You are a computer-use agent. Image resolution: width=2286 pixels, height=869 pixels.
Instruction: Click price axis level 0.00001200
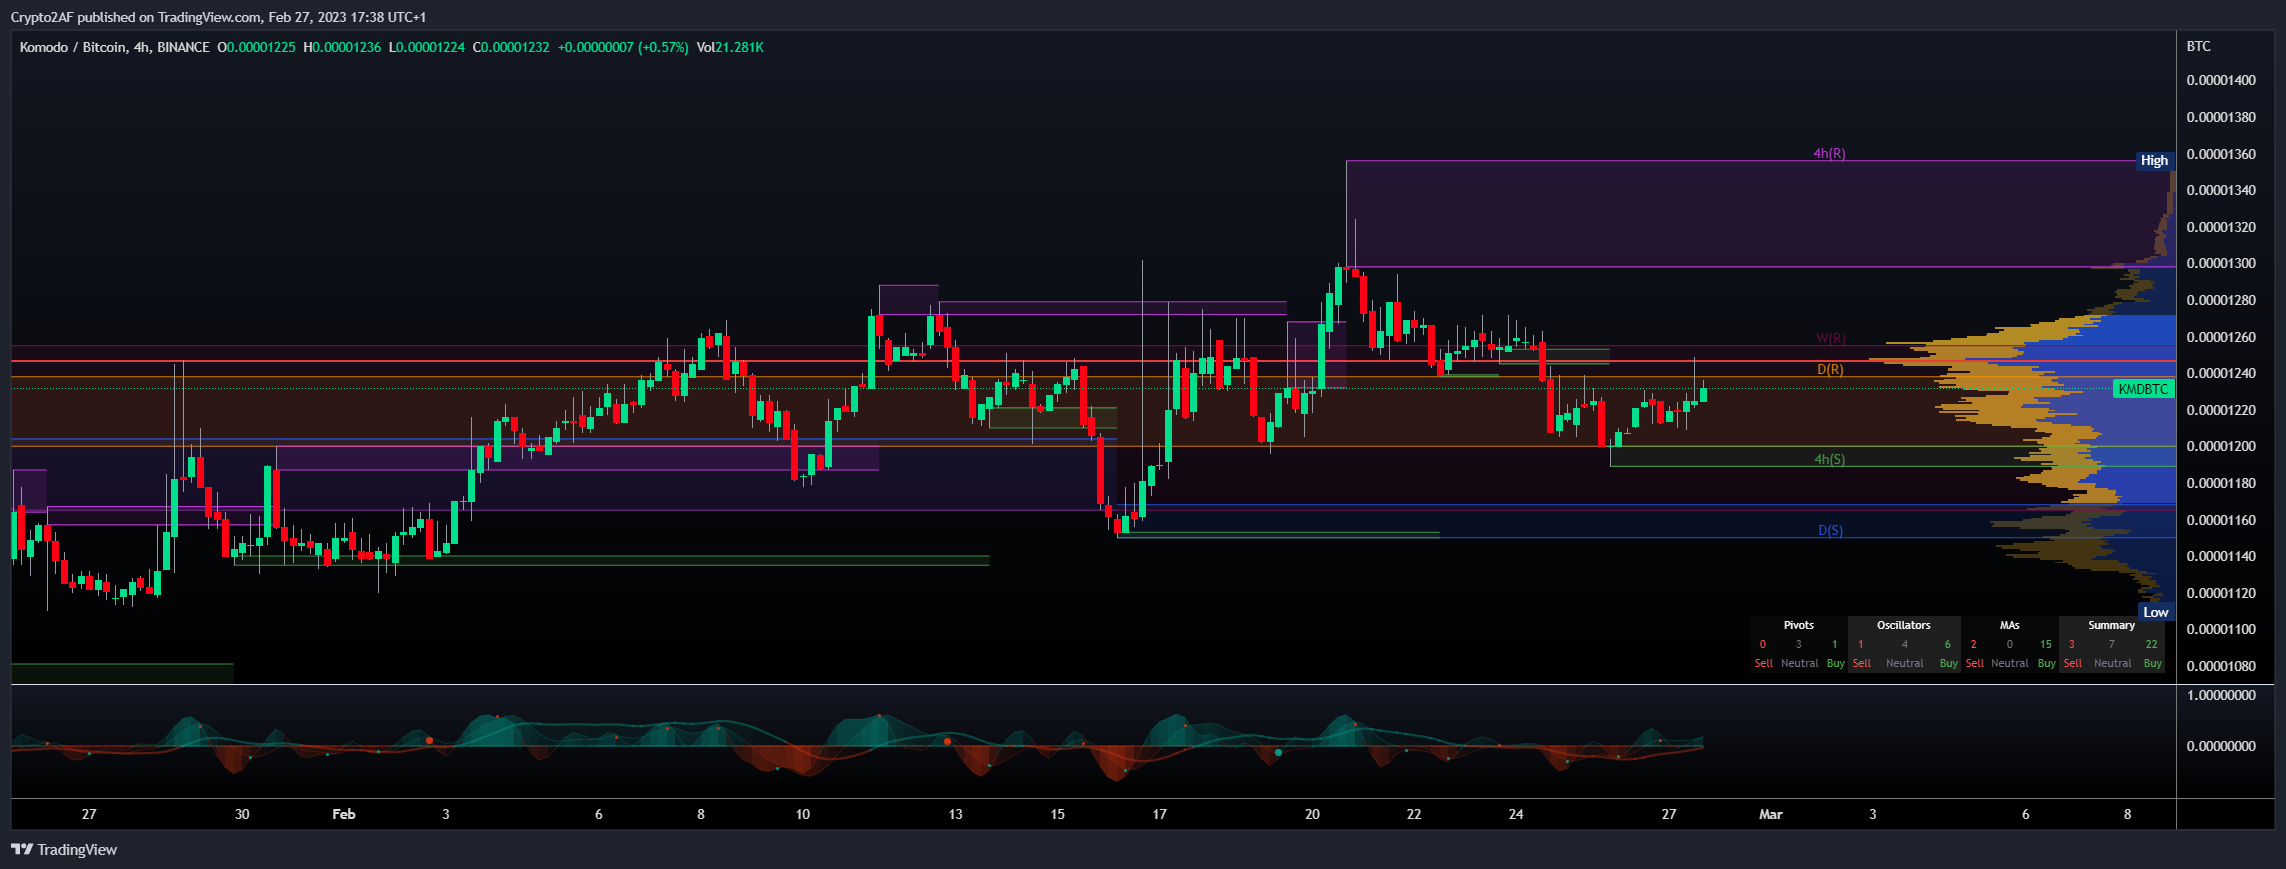point(2221,446)
